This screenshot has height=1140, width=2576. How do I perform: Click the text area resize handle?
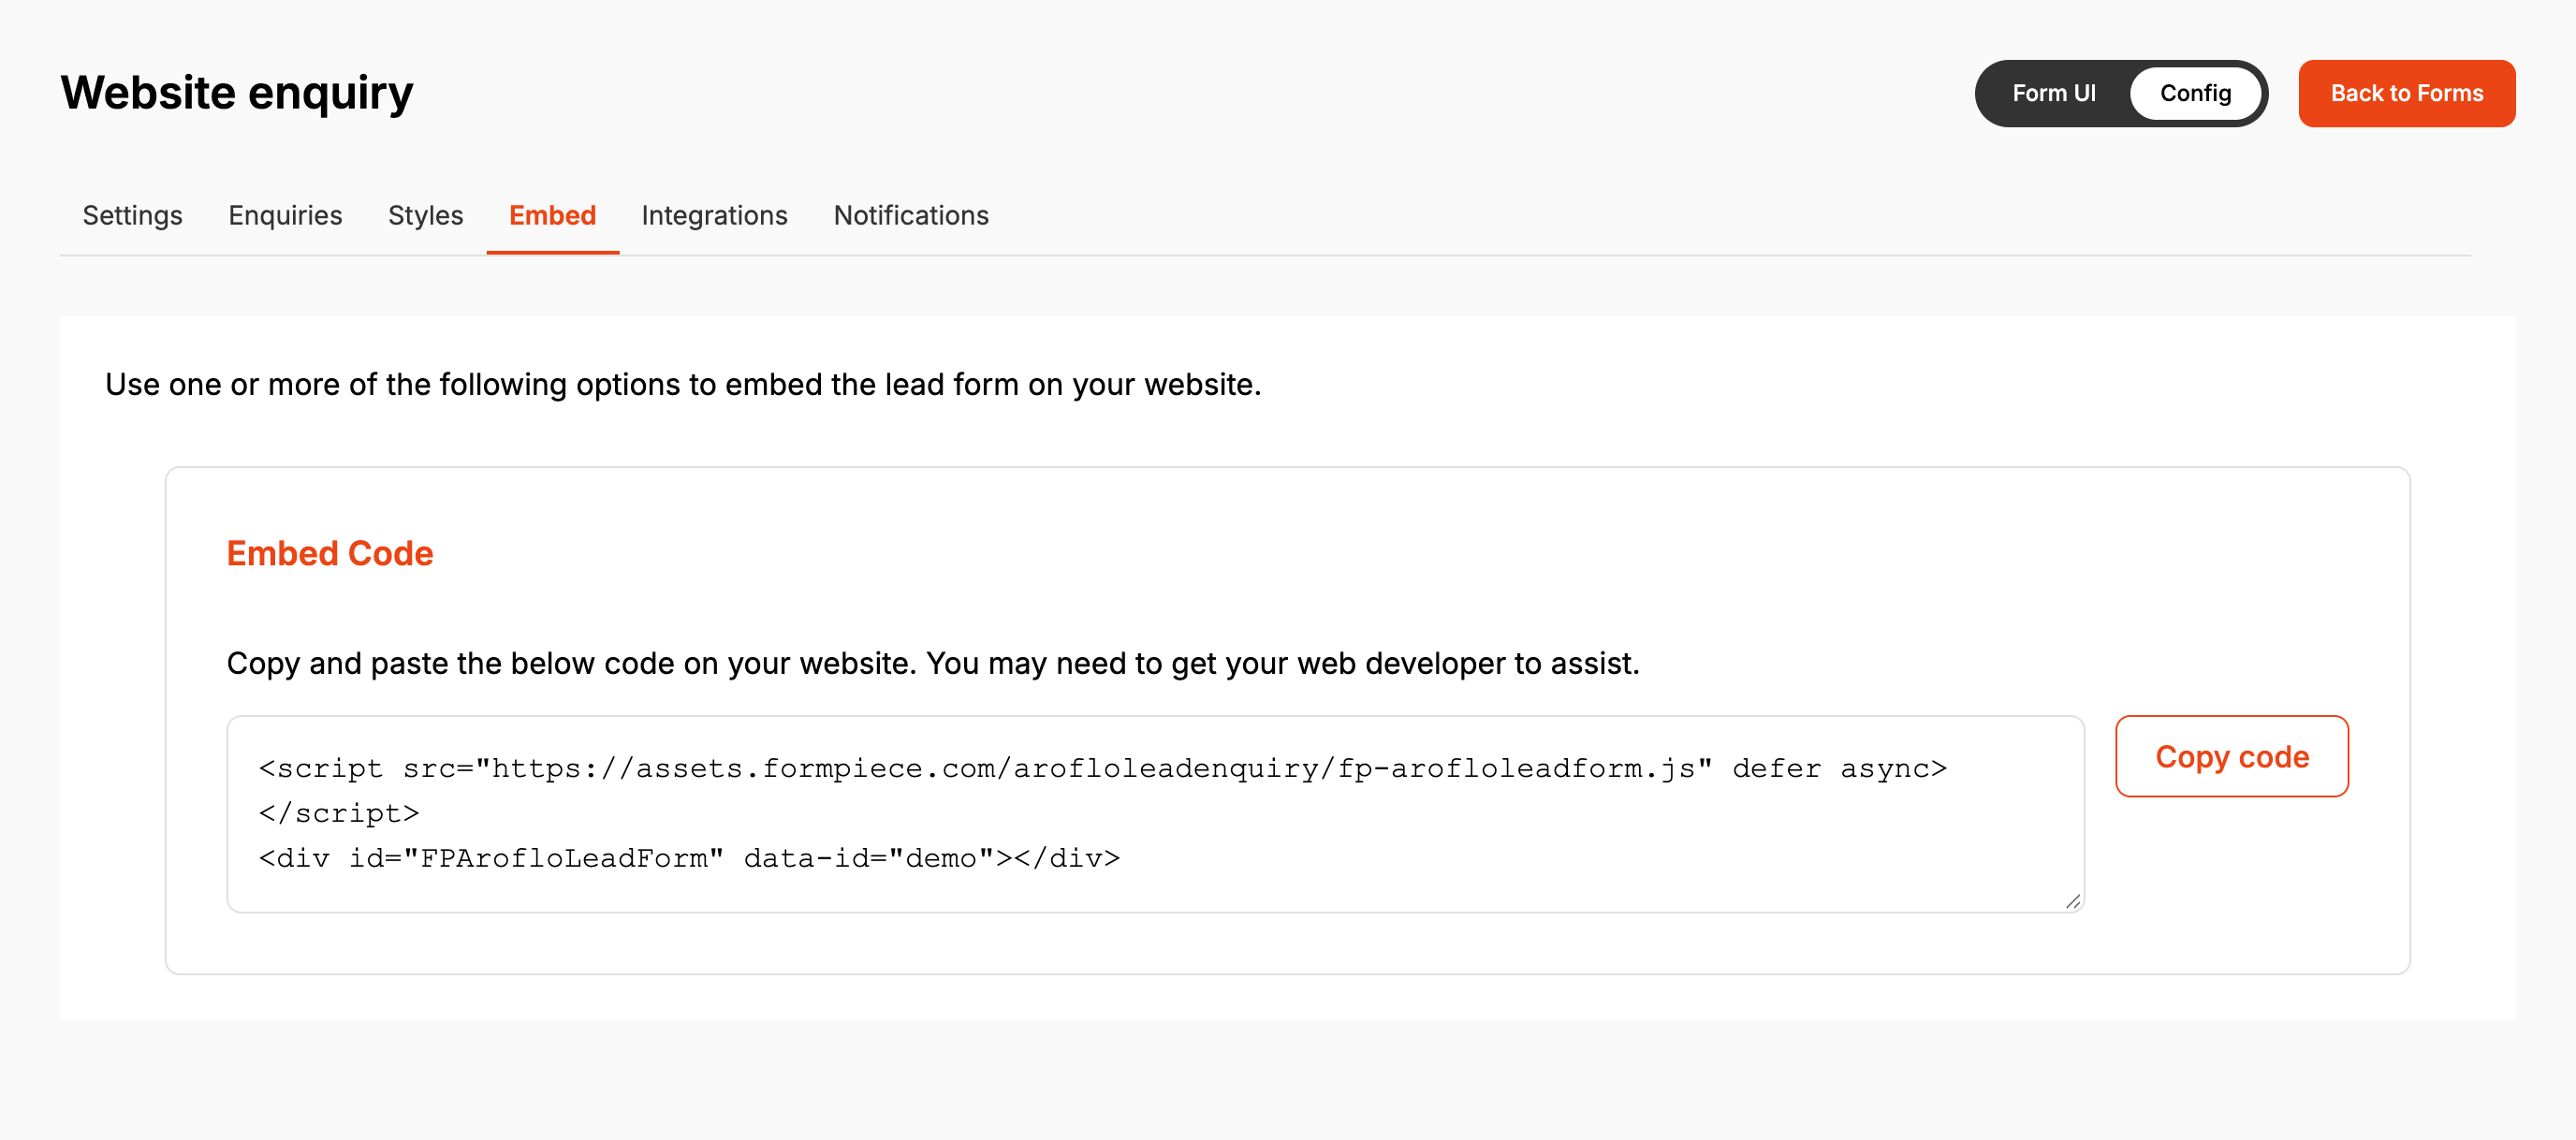pos(2072,901)
